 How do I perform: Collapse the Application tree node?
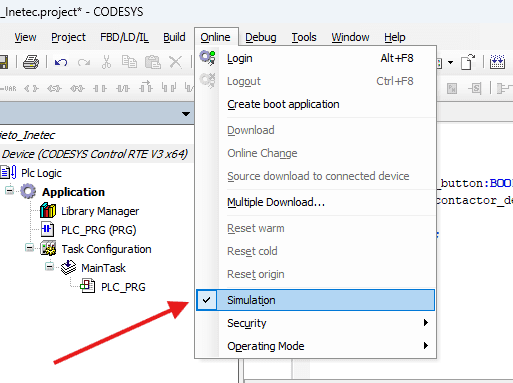coord(9,191)
